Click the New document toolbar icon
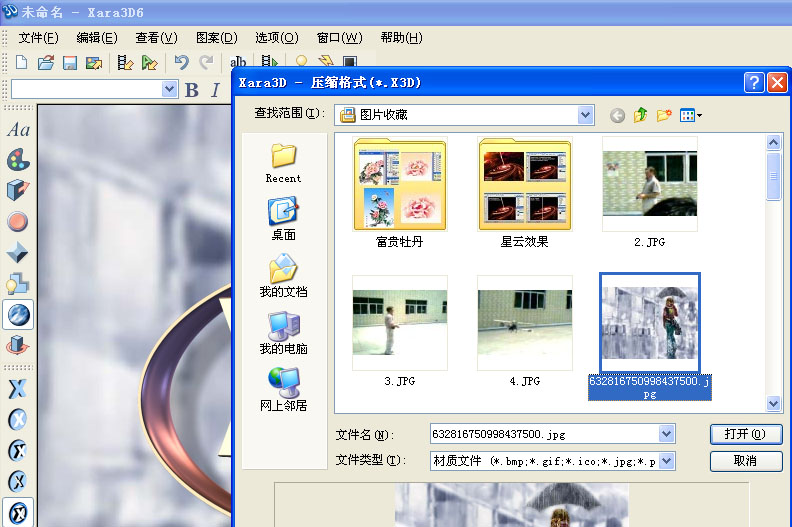The image size is (792, 527). click(21, 63)
